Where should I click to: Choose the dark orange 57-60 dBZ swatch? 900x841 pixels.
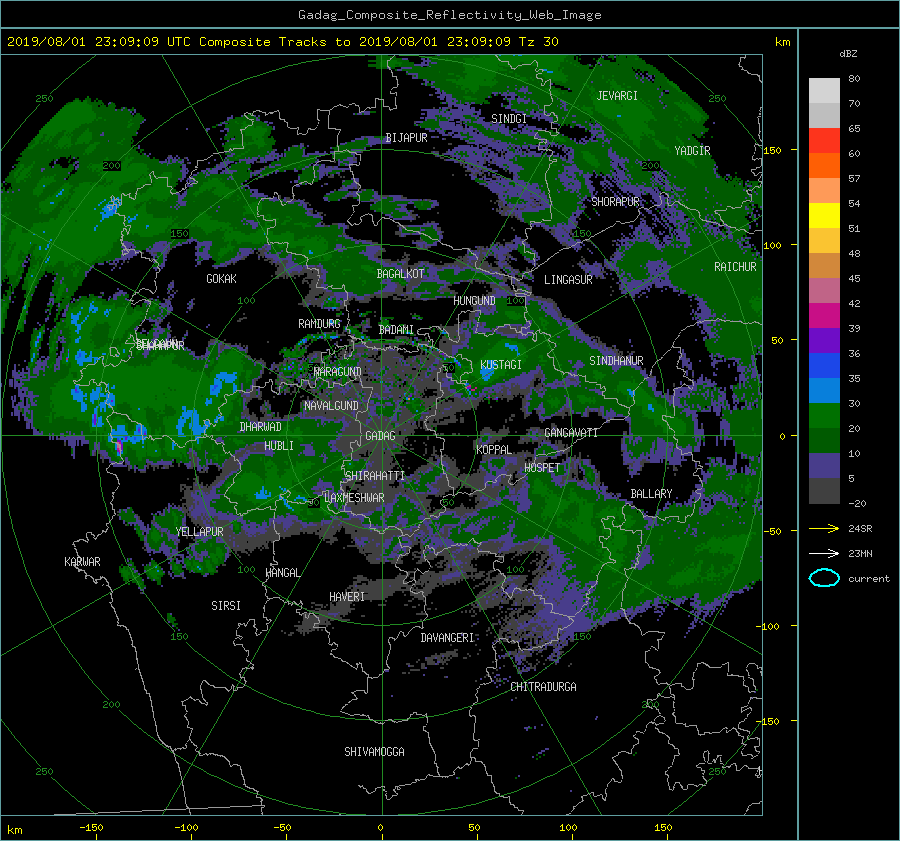[x=824, y=166]
